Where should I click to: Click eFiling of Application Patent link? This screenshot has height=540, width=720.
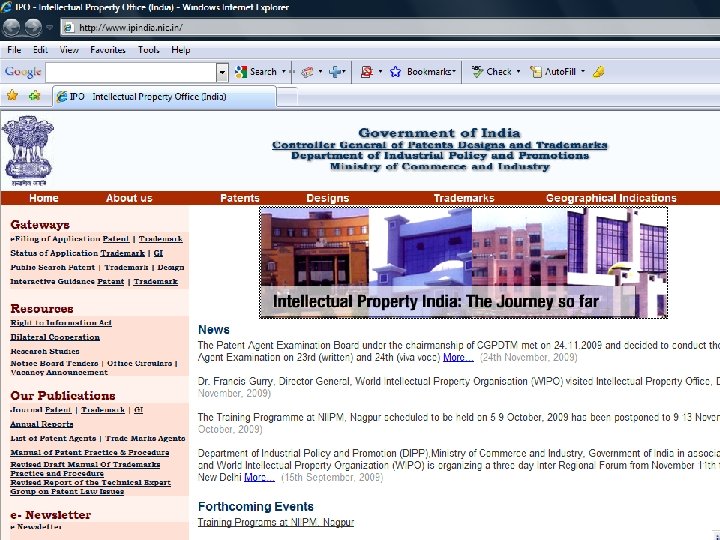click(116, 239)
